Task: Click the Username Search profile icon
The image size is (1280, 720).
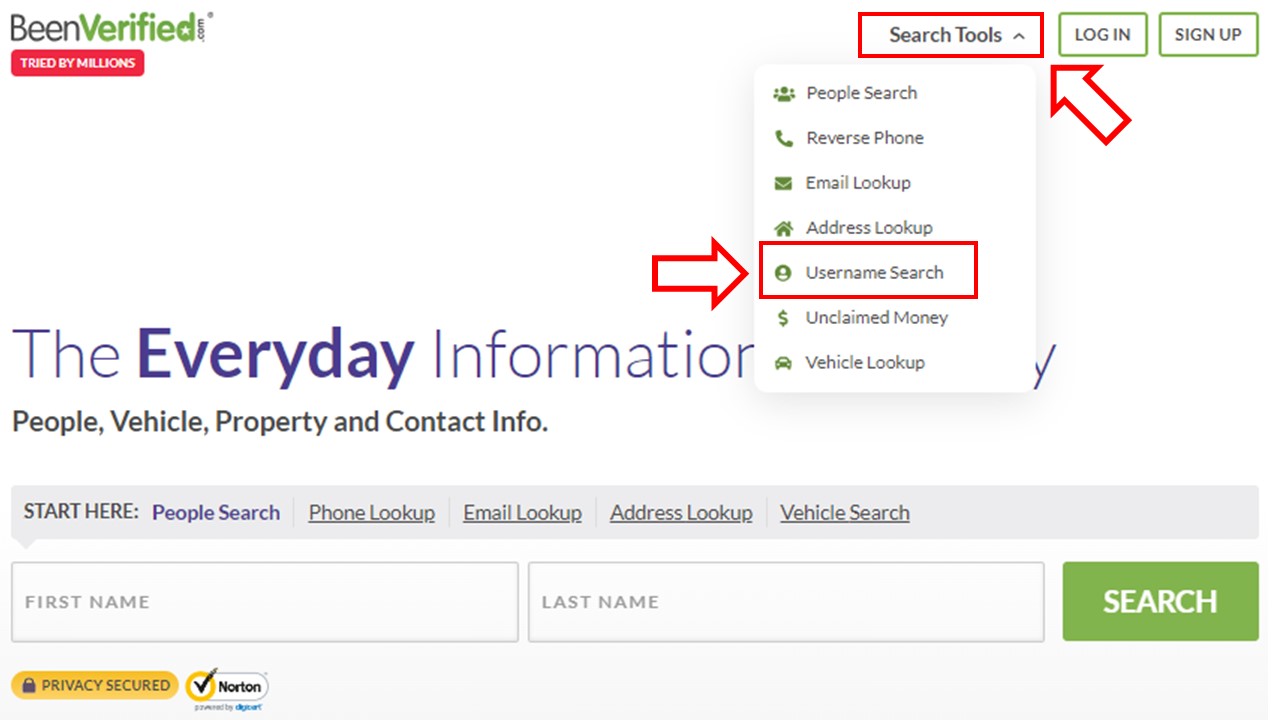Action: click(x=783, y=273)
